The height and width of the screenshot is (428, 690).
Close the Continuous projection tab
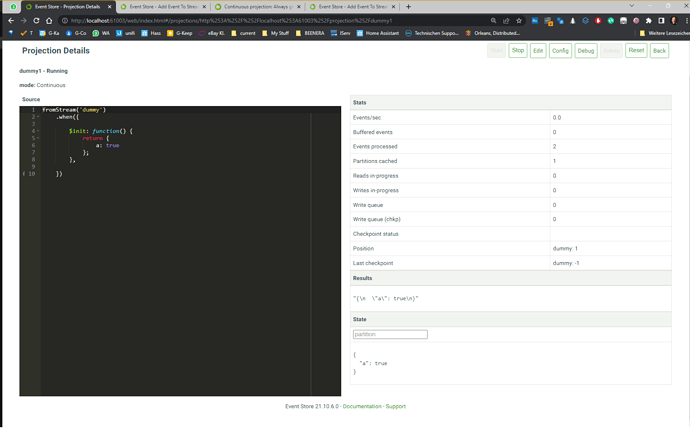click(x=299, y=7)
